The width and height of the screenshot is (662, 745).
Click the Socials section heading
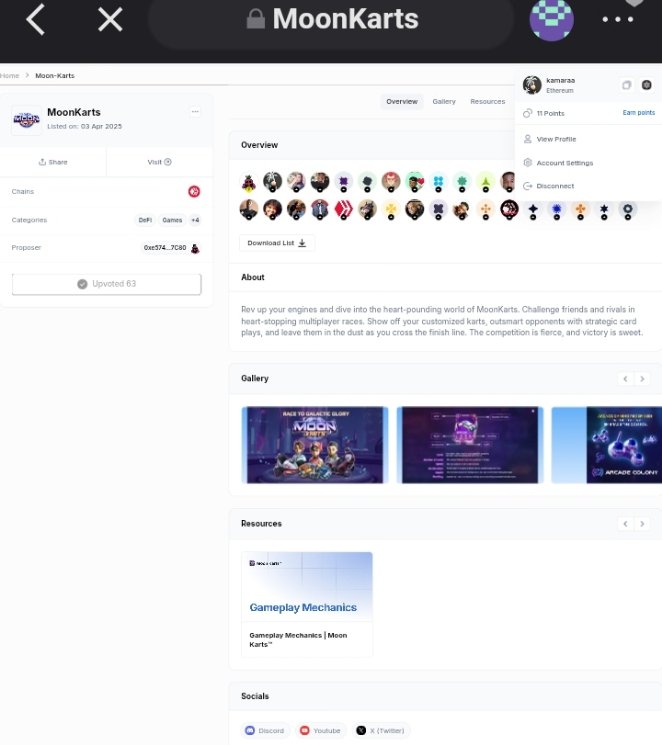coord(255,696)
